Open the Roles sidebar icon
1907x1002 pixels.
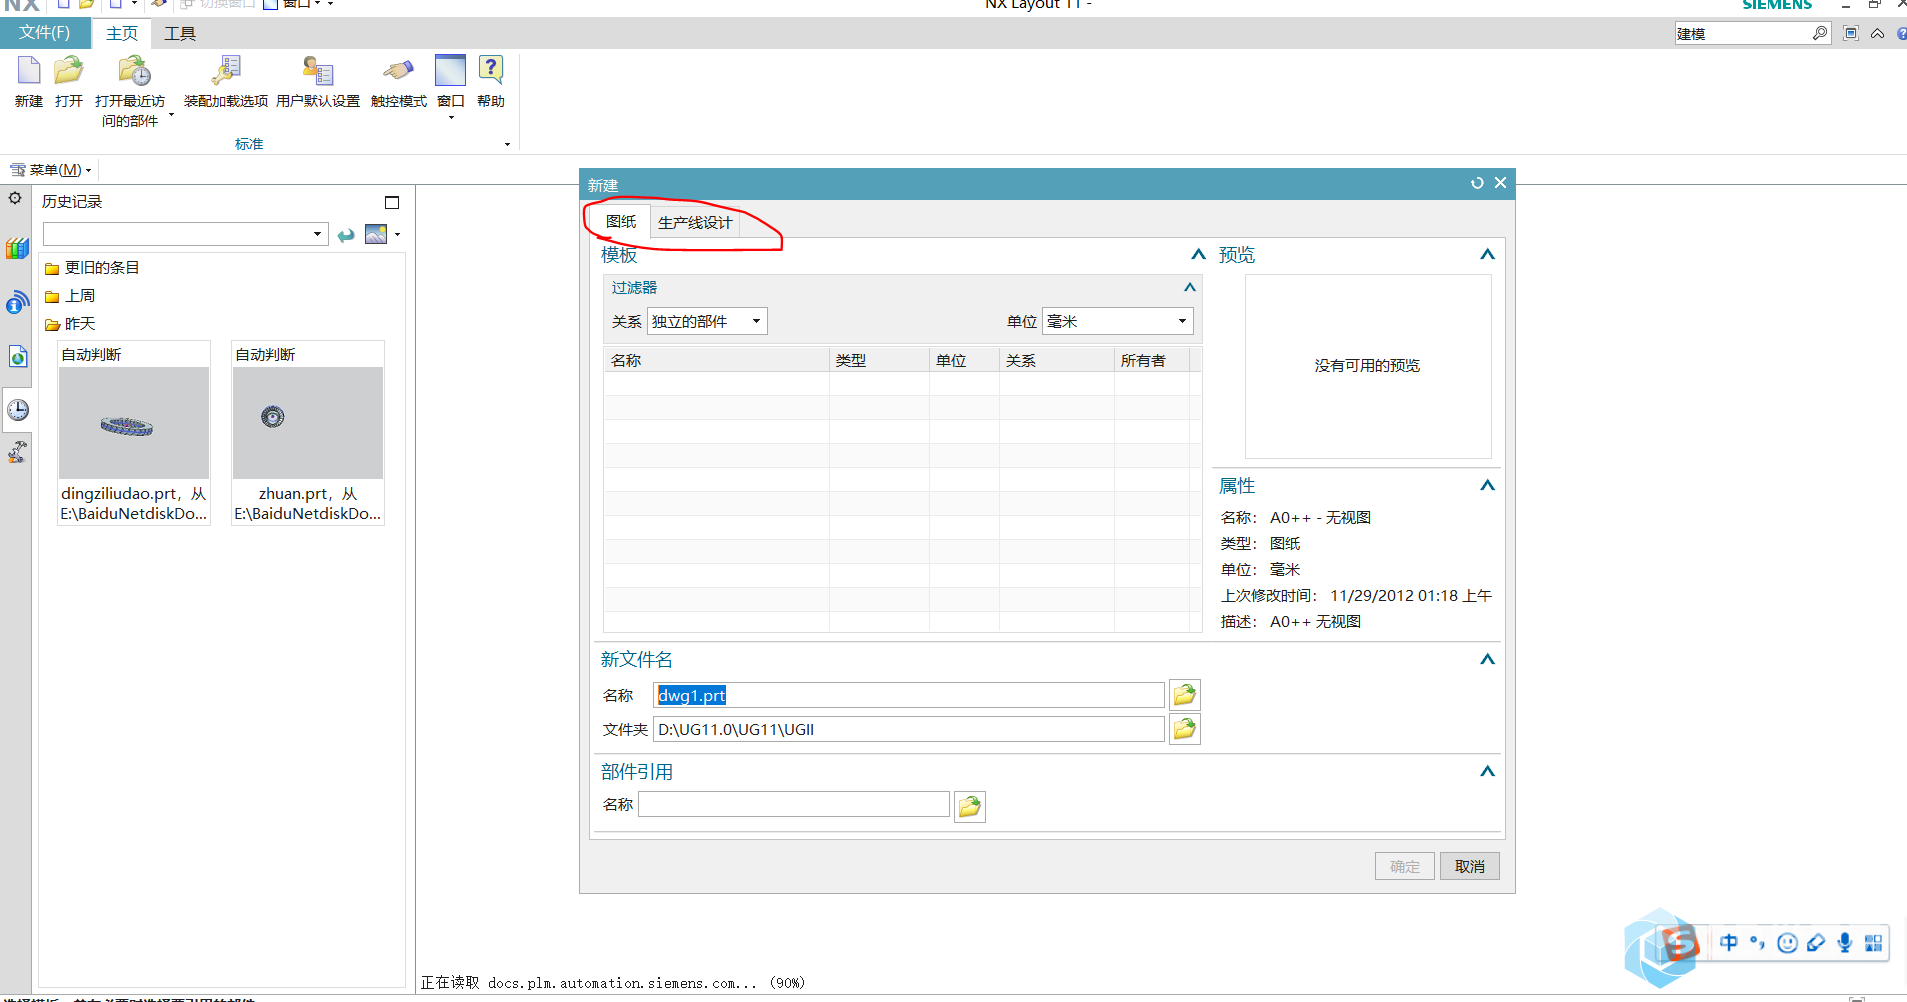17,453
